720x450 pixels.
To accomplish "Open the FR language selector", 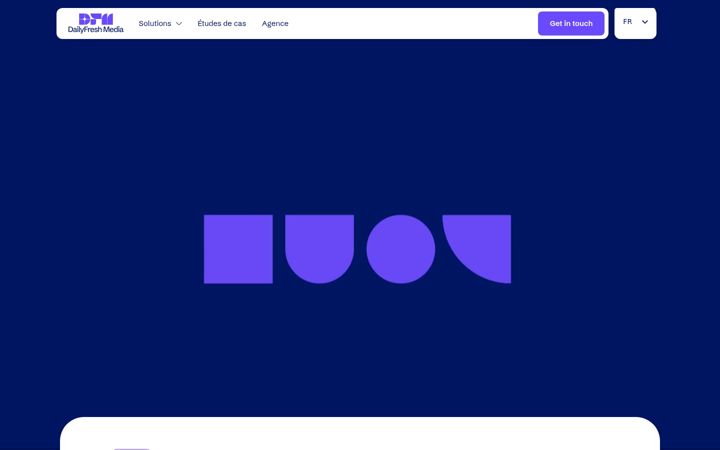I will [x=635, y=22].
